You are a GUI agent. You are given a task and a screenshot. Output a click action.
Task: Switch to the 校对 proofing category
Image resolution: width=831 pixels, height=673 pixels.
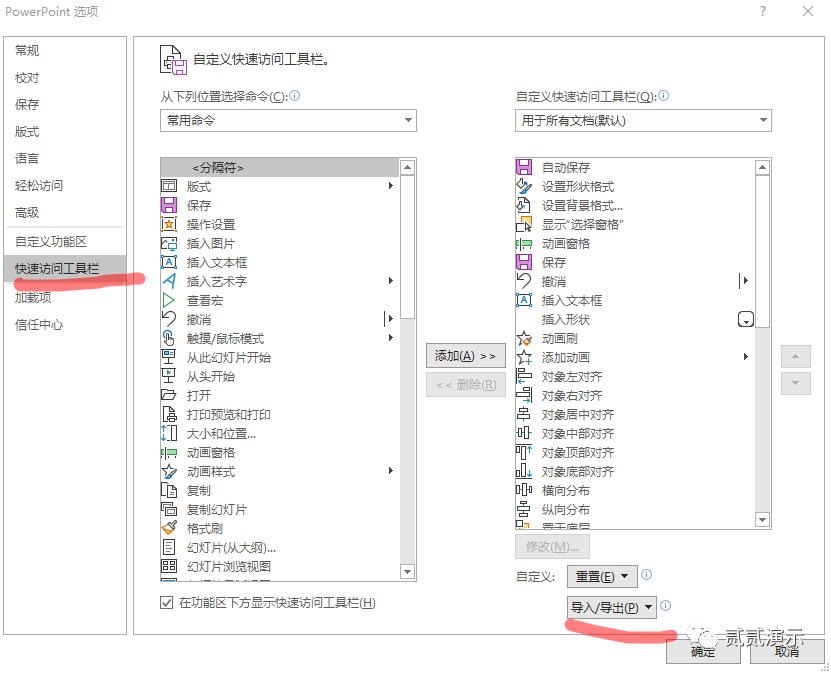(x=27, y=78)
